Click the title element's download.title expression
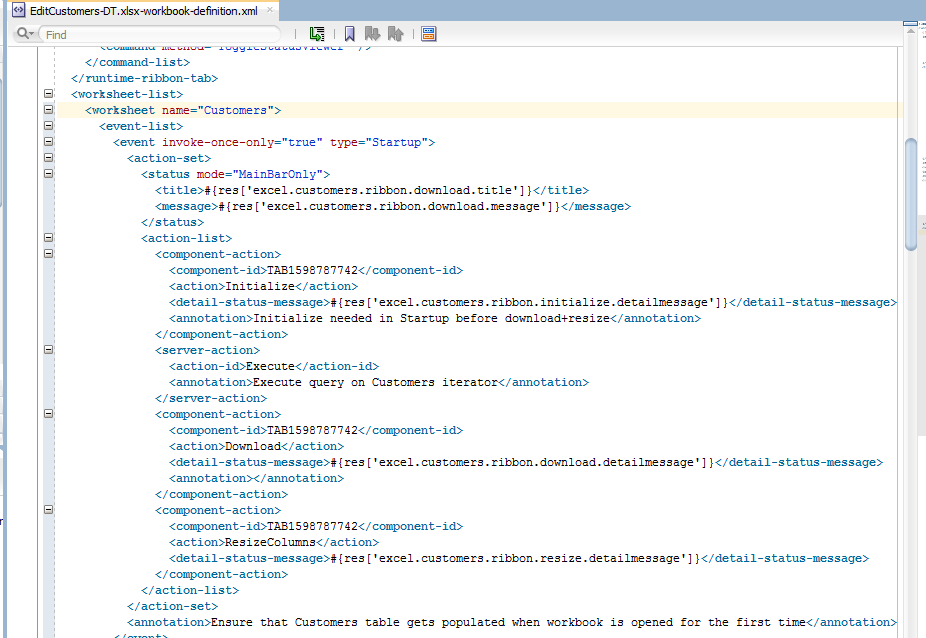926x638 pixels. pyautogui.click(x=369, y=190)
